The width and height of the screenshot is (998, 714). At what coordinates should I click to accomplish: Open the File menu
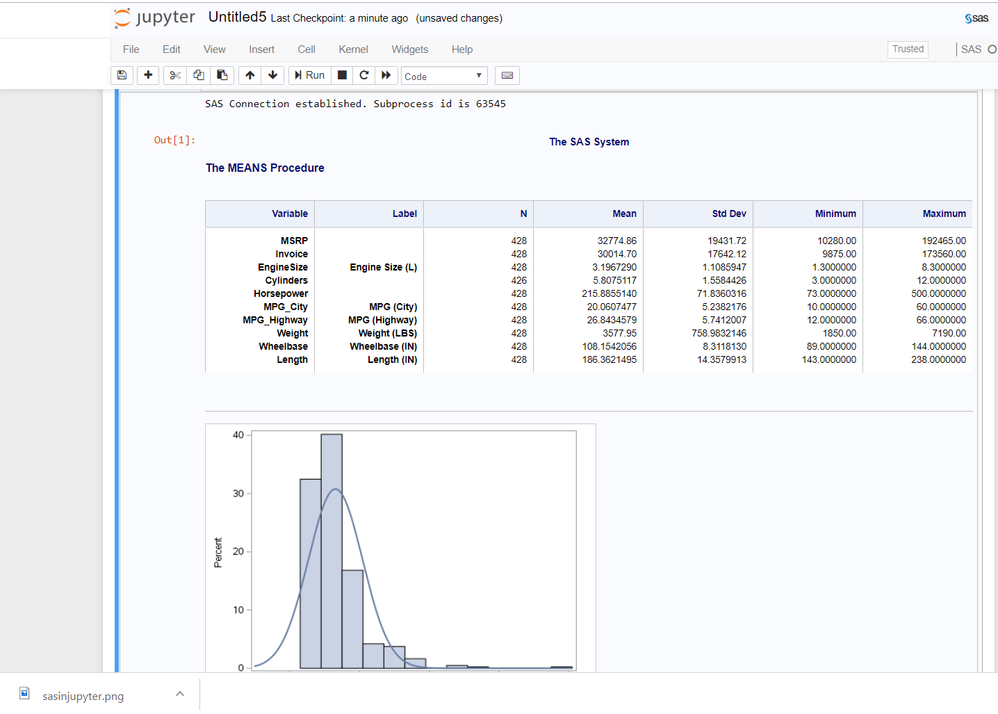coord(131,49)
